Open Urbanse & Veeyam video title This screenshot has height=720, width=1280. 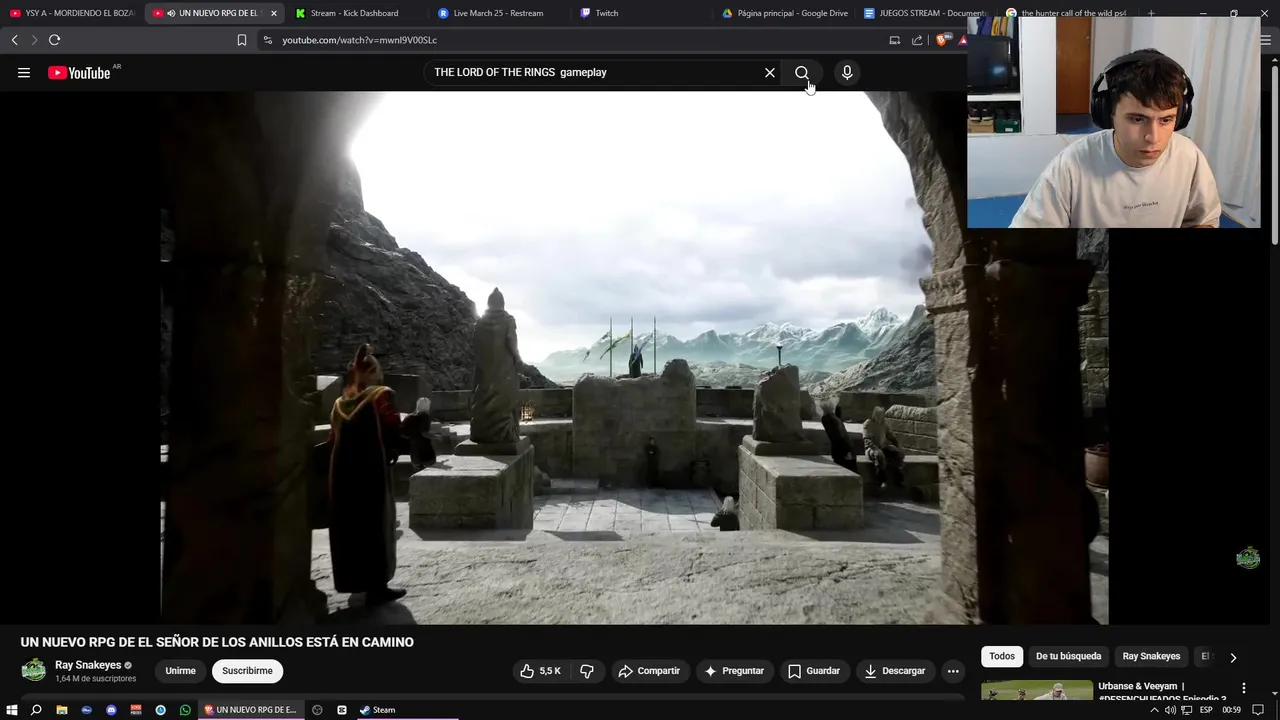[1162, 693]
